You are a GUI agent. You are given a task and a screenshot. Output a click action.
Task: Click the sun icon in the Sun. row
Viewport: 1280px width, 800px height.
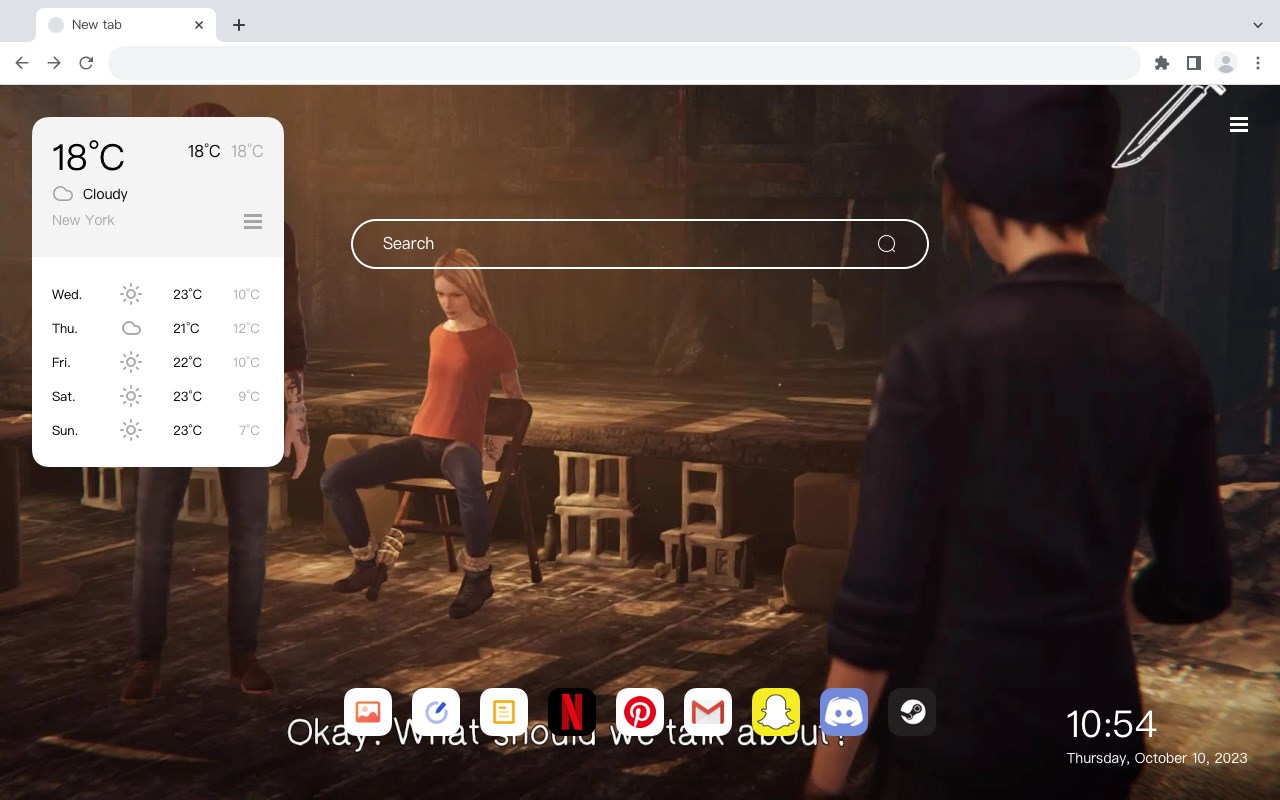131,430
